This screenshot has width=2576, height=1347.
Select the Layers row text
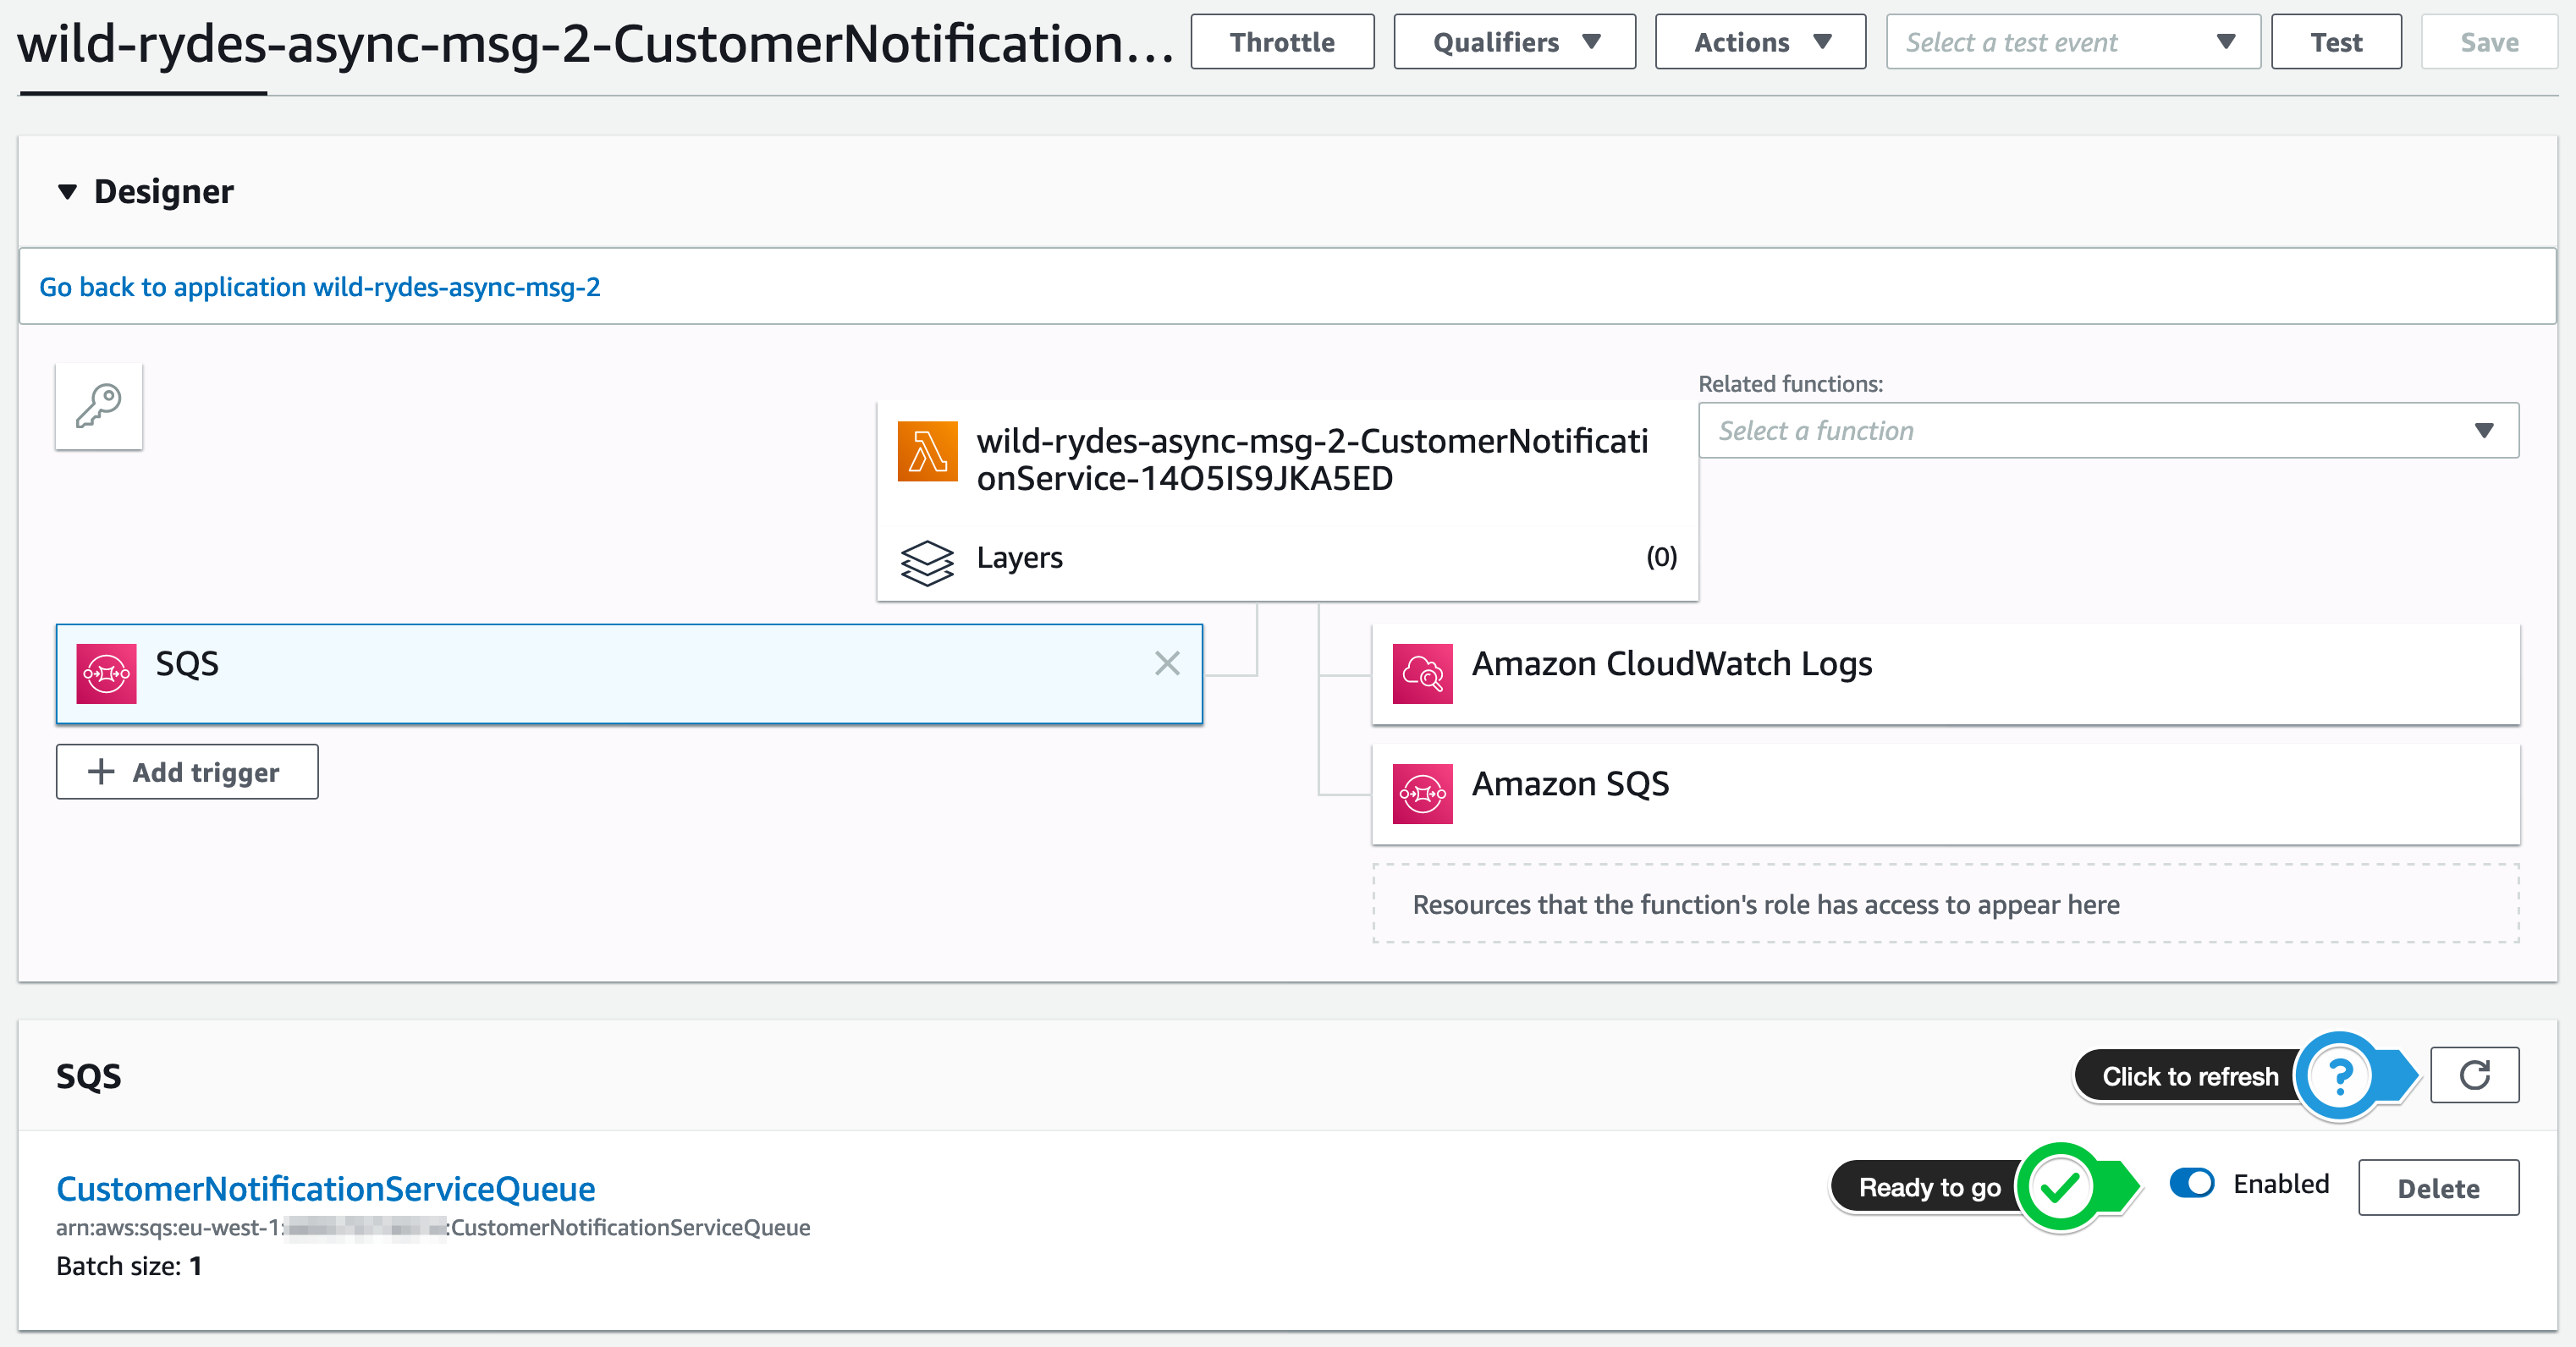[x=1019, y=557]
